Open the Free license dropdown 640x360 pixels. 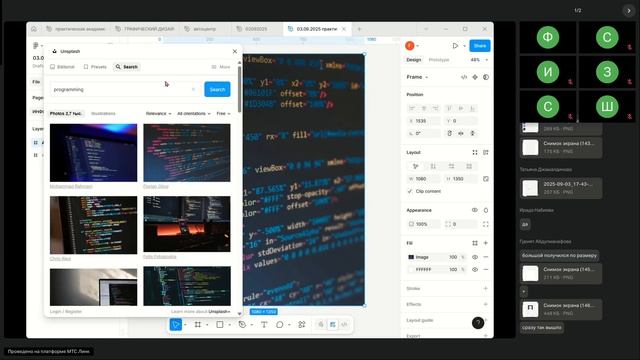point(223,113)
